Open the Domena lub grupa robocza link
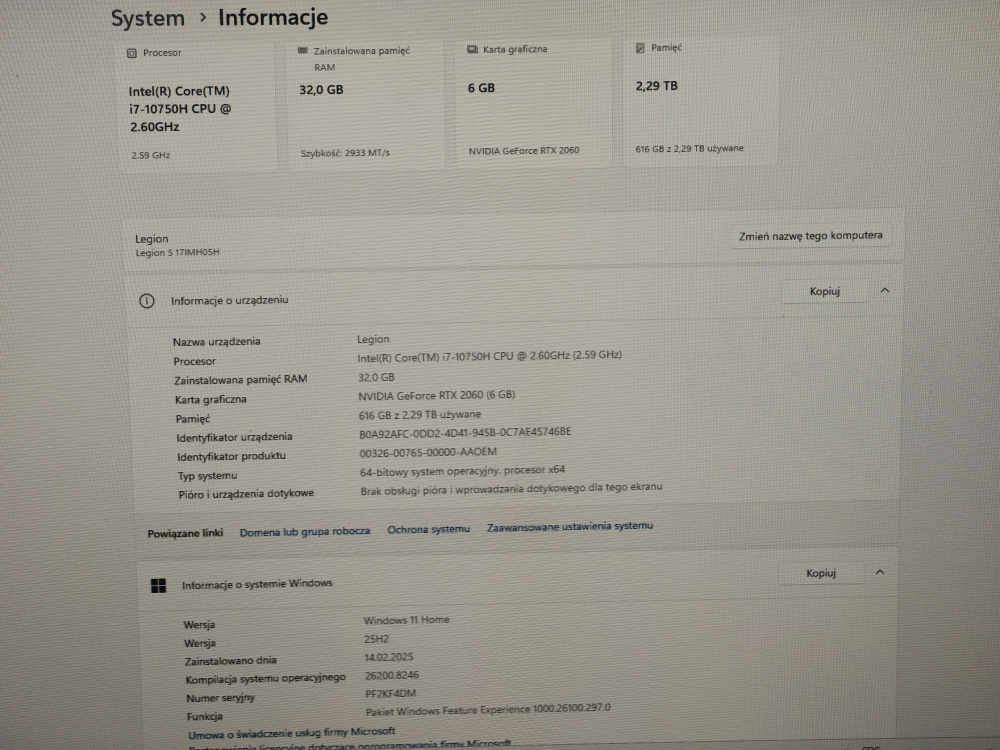The image size is (1000, 750). (x=305, y=532)
